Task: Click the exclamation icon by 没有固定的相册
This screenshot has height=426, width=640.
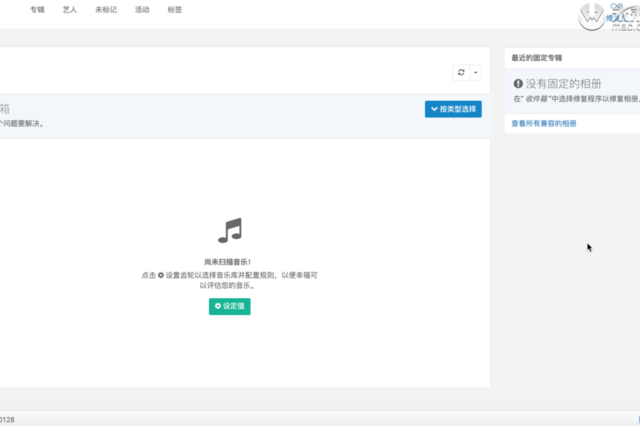Action: click(518, 84)
